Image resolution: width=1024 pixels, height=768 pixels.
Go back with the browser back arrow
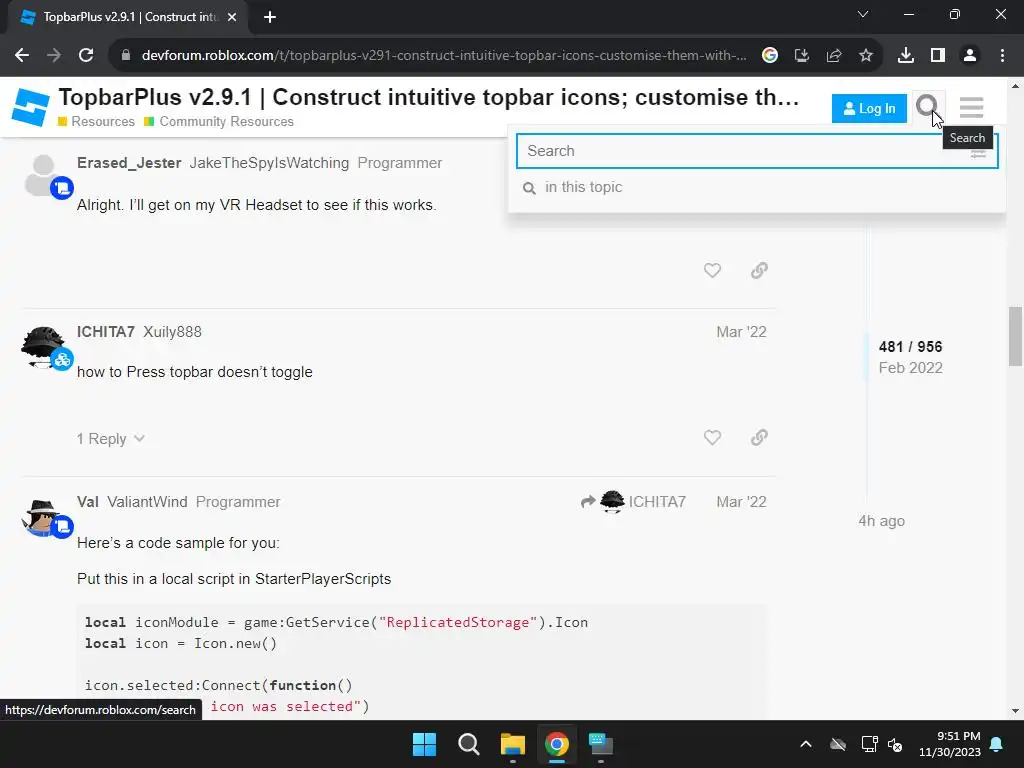point(22,56)
